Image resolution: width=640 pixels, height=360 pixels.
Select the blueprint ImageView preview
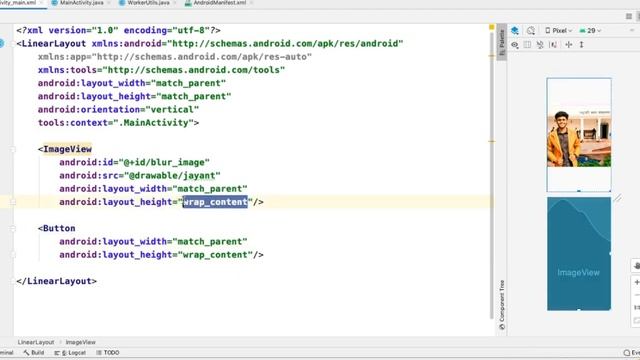point(579,253)
